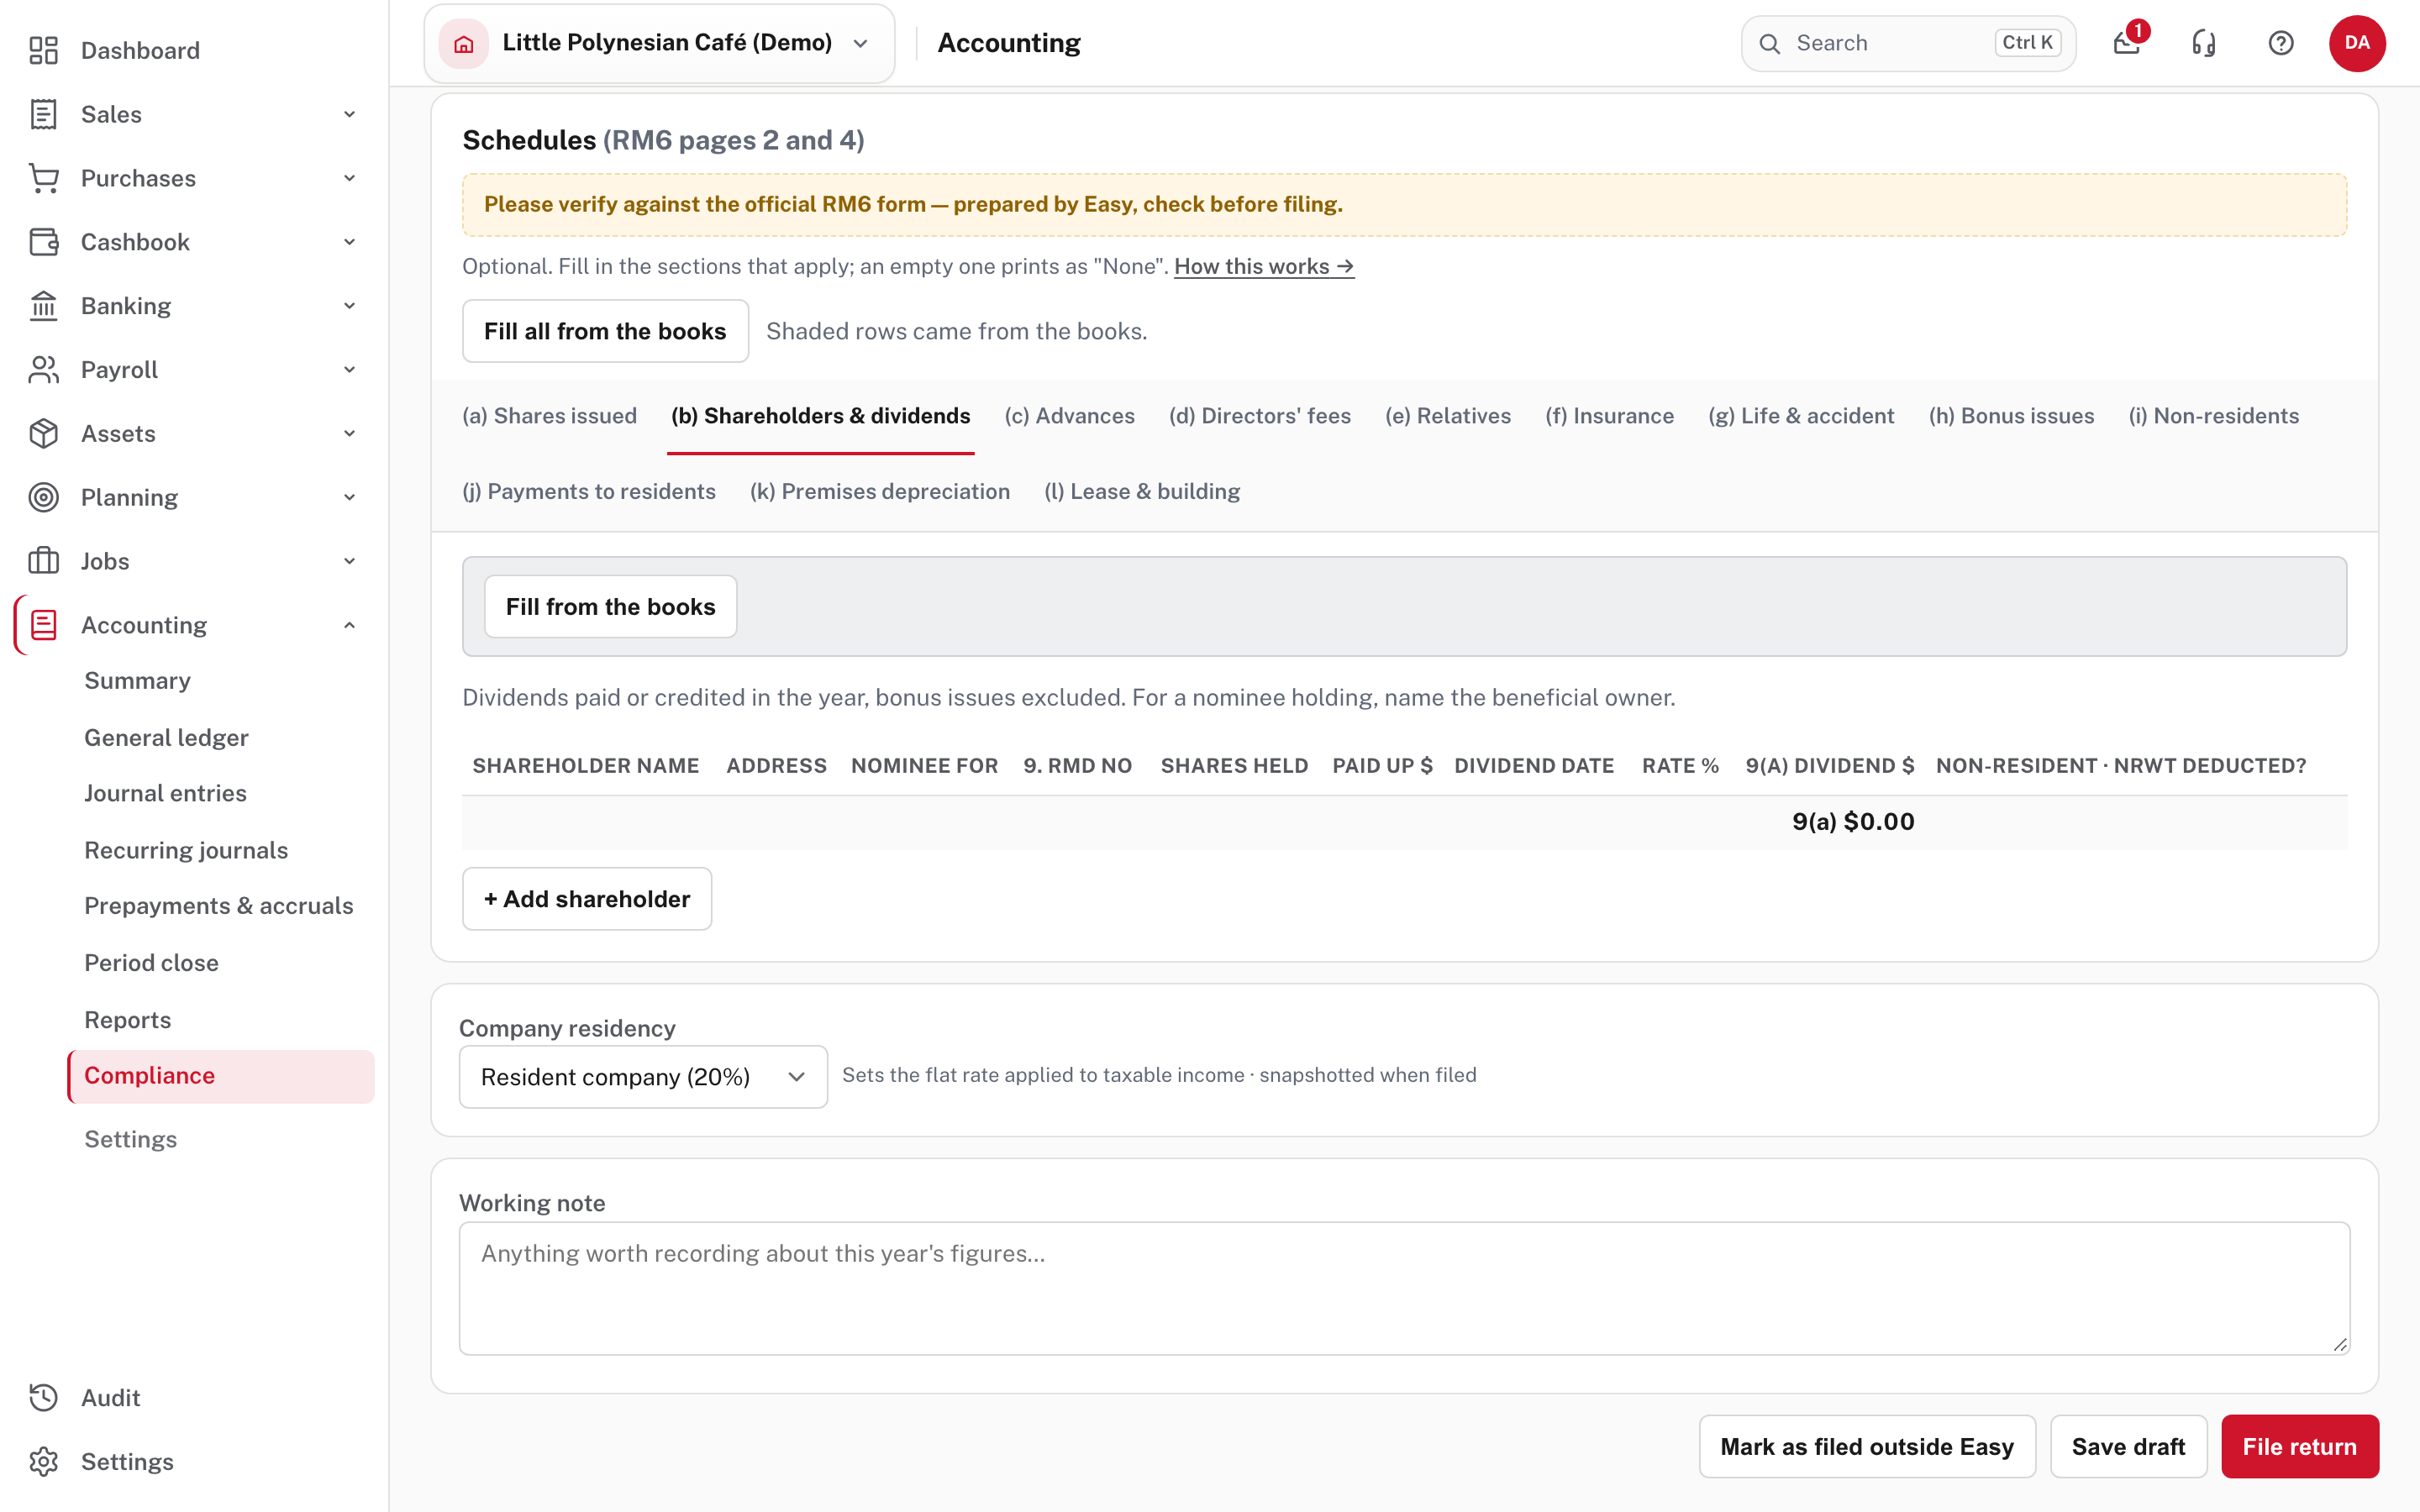This screenshot has height=1512, width=2420.
Task: Open the Dashboard grid icon
Action: 43,50
